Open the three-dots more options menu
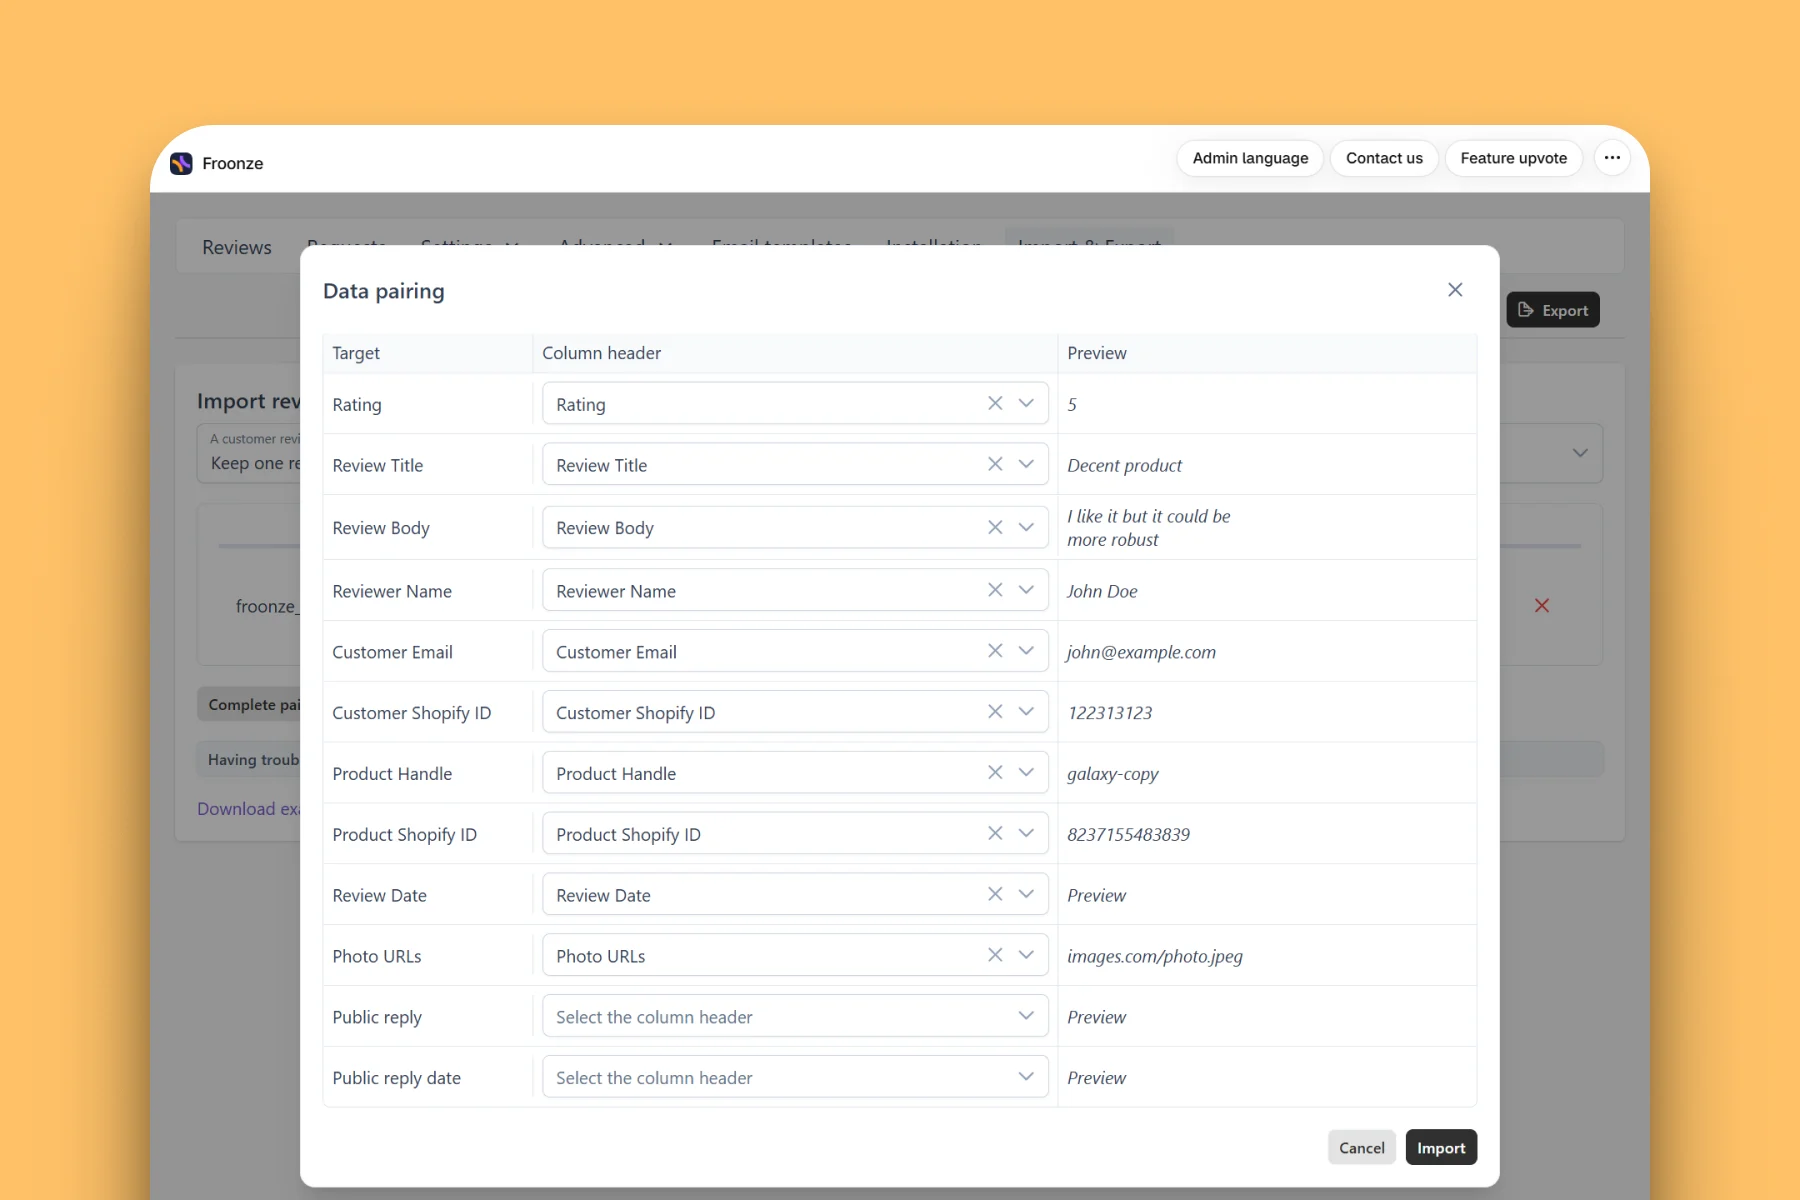 click(x=1612, y=158)
